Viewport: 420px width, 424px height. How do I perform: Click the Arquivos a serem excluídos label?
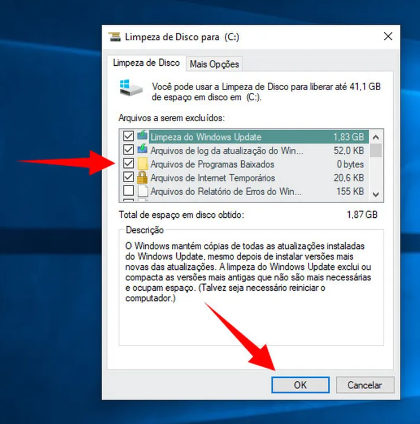click(172, 118)
